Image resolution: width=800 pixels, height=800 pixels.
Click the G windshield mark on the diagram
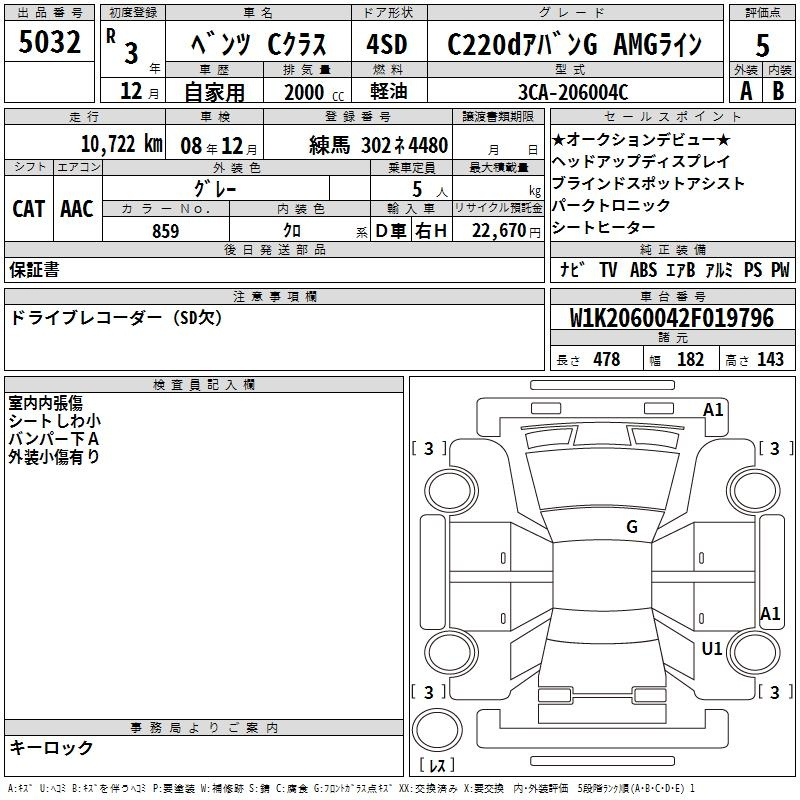point(631,527)
